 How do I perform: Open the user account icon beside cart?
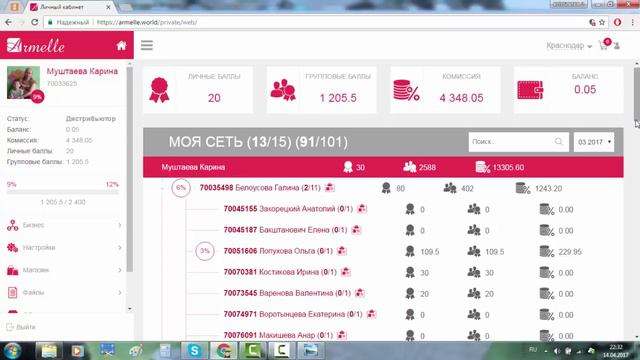click(617, 46)
